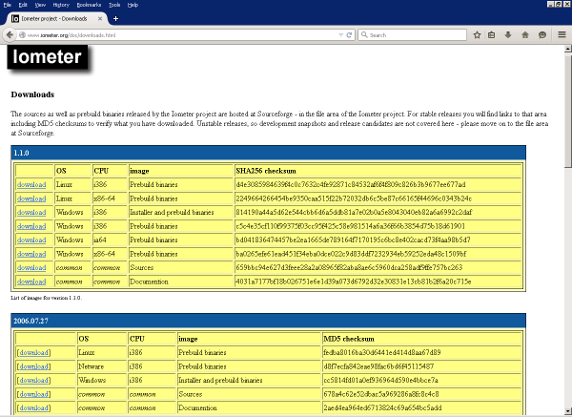Open the bookmarks list icon

click(x=492, y=35)
